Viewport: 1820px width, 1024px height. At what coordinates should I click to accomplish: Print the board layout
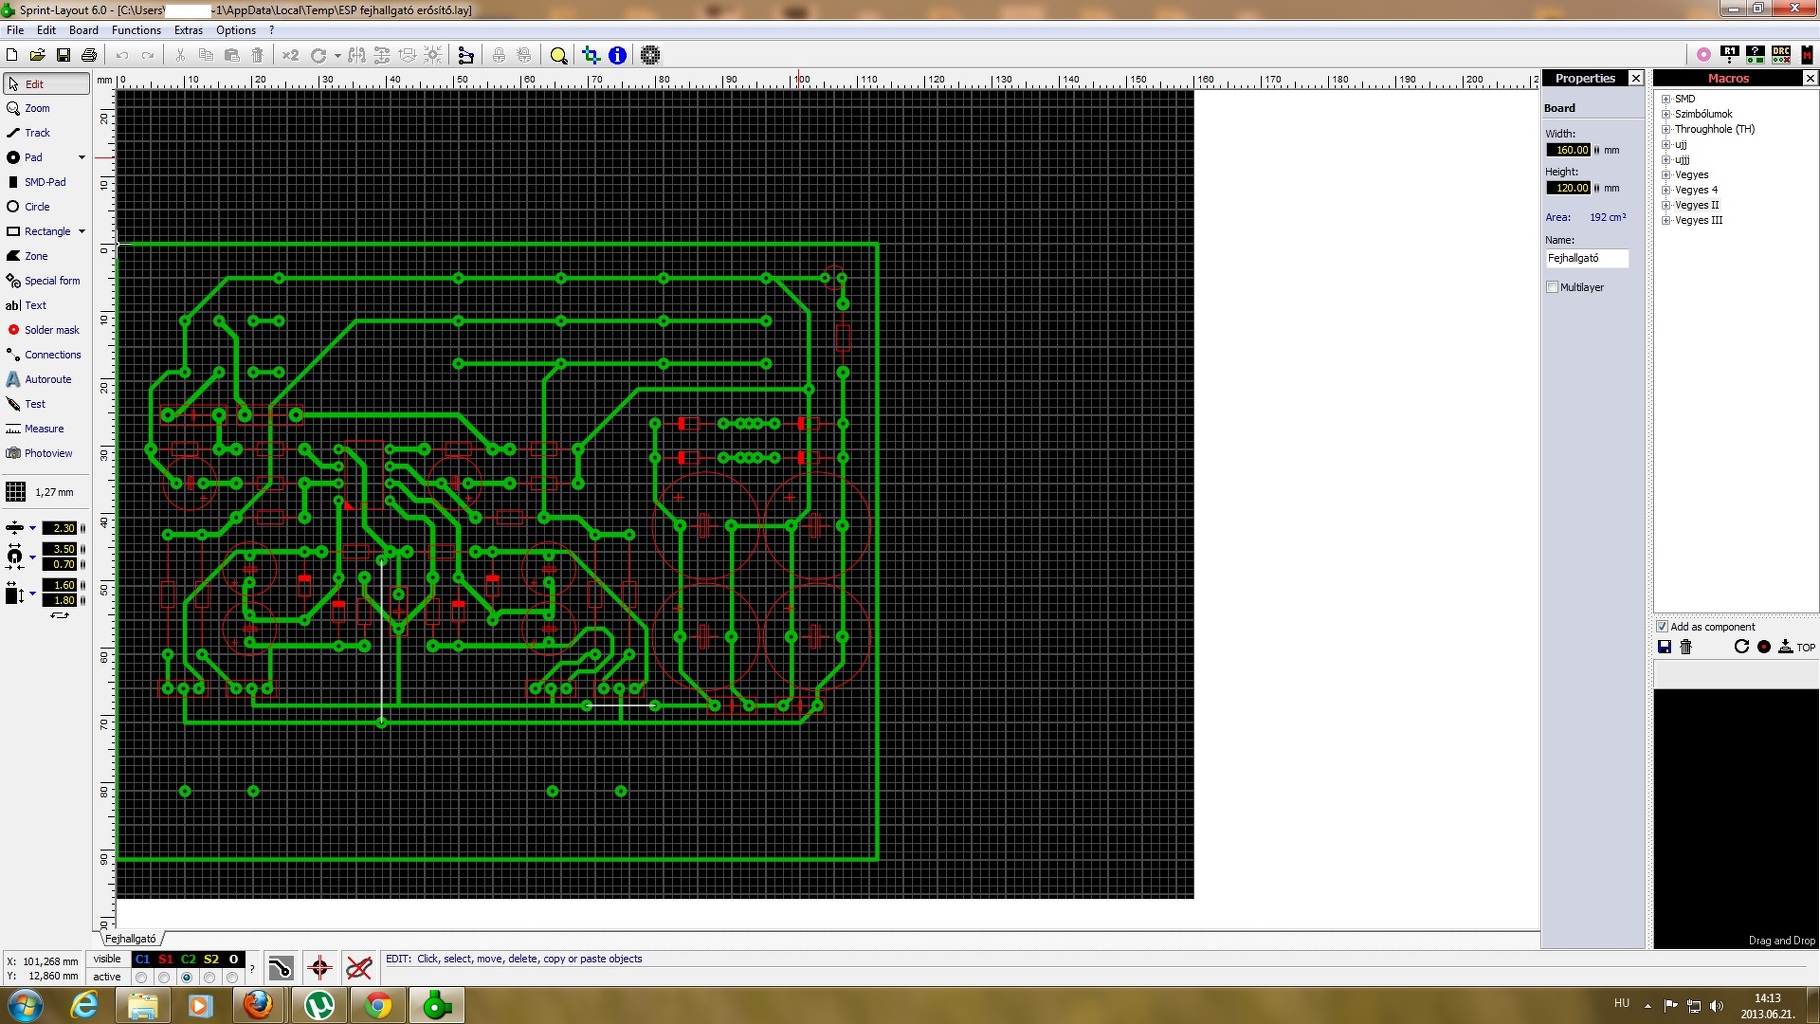[x=89, y=55]
